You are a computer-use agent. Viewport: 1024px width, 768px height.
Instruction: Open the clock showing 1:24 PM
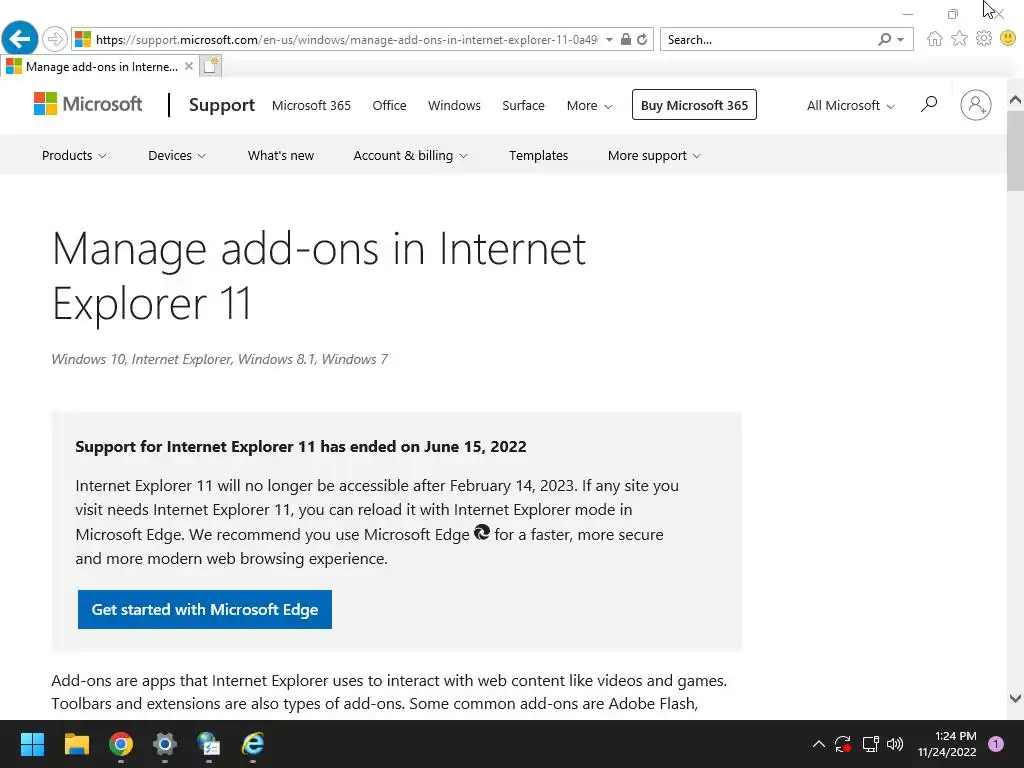point(947,744)
